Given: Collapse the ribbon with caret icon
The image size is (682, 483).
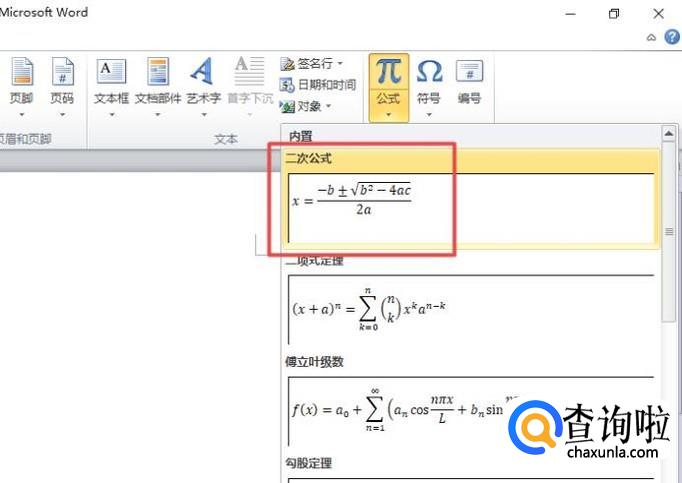Looking at the screenshot, I should click(651, 37).
